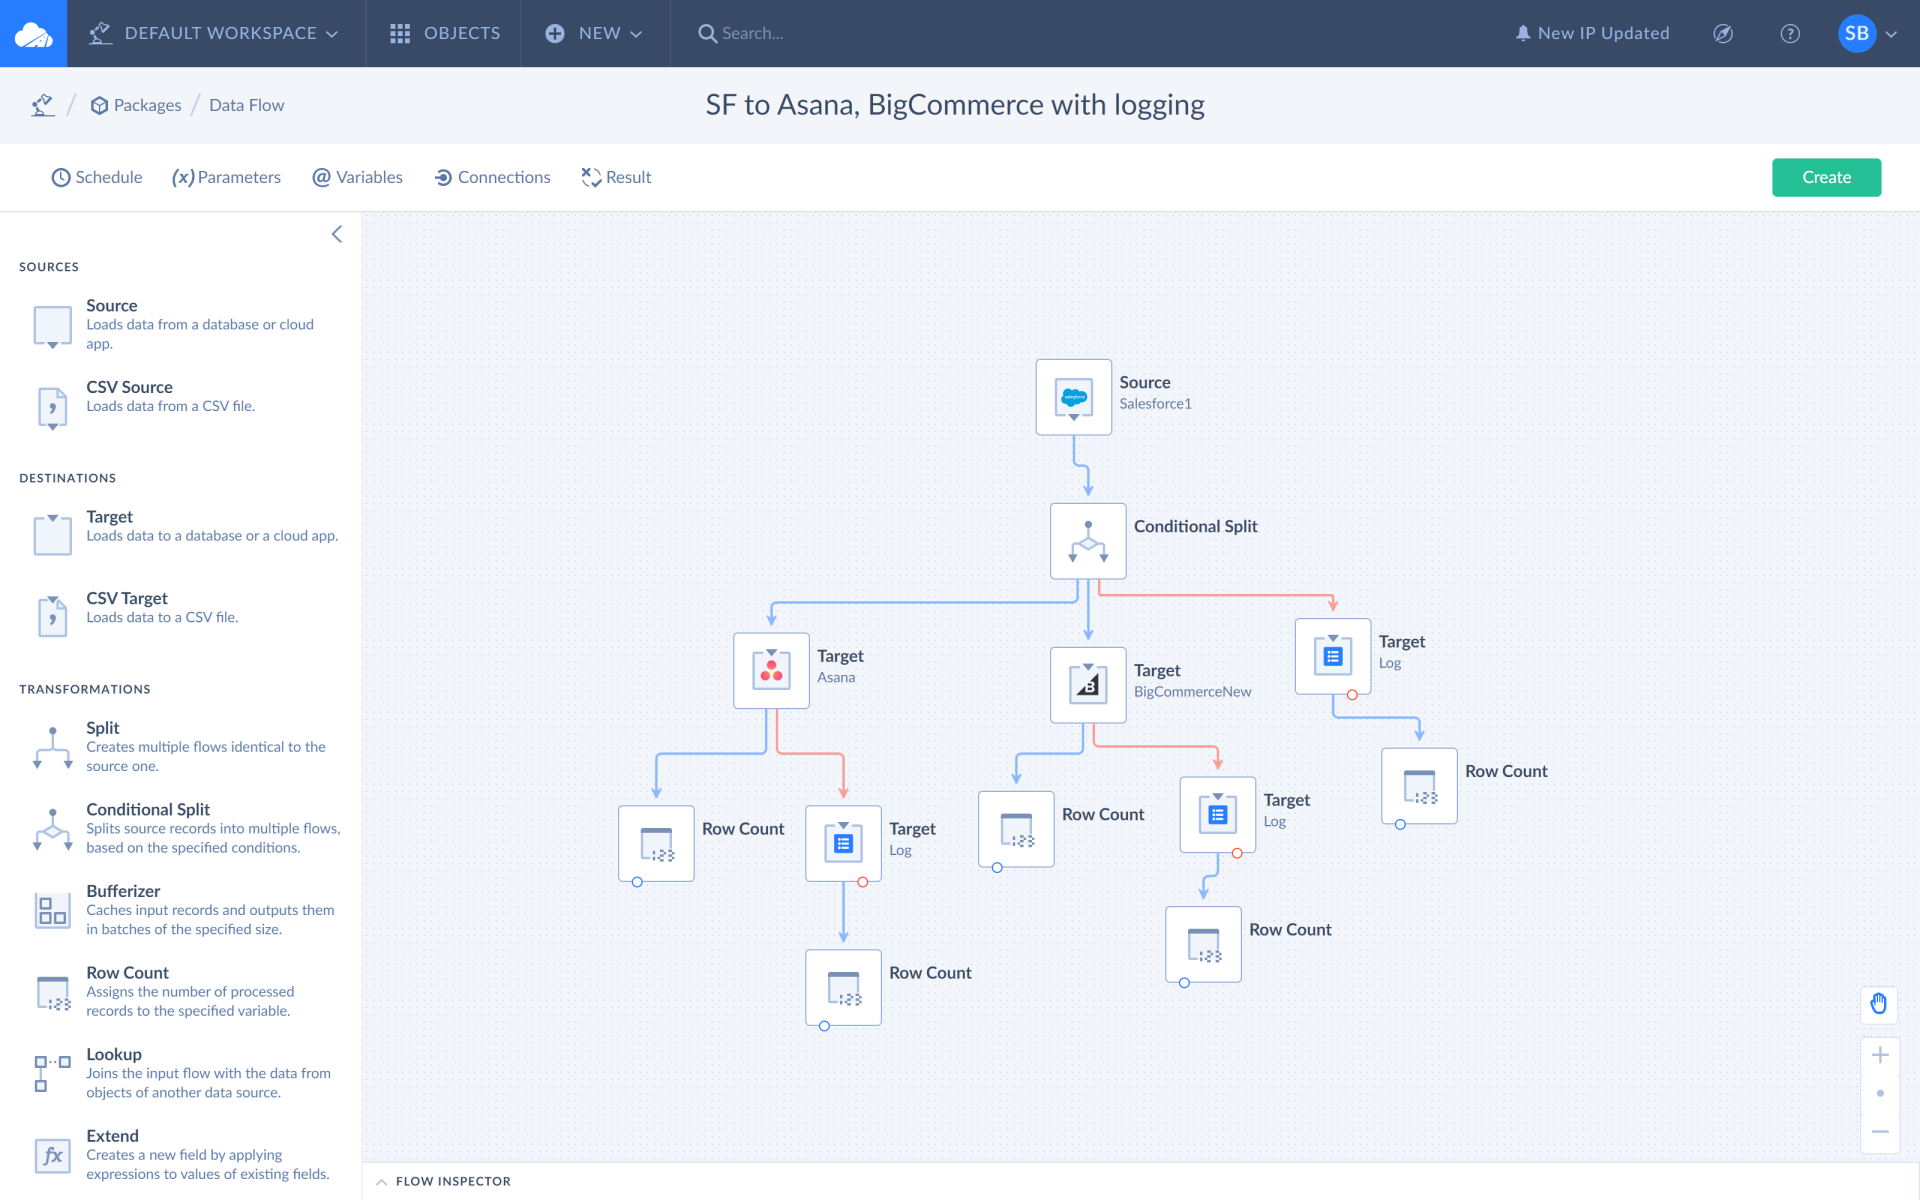Click the Asana target node
The image size is (1920, 1200).
[x=770, y=670]
